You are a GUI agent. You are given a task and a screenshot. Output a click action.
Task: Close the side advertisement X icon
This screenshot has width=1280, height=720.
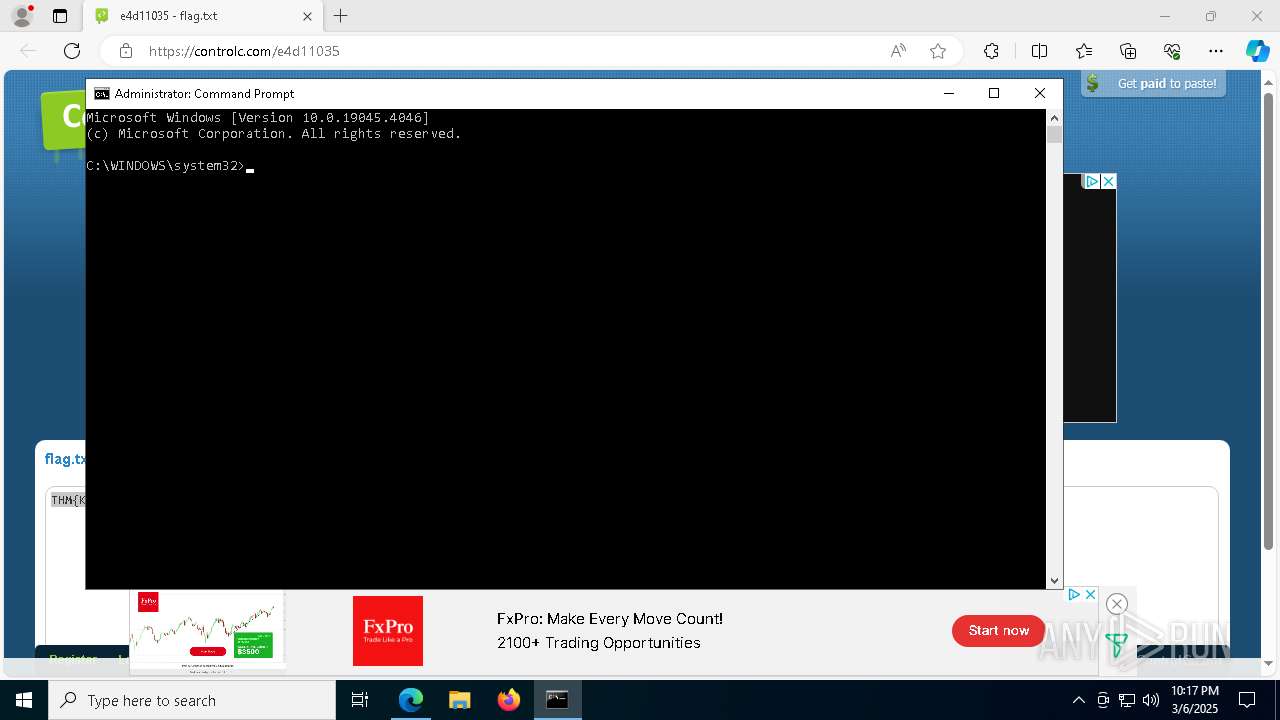1108,181
